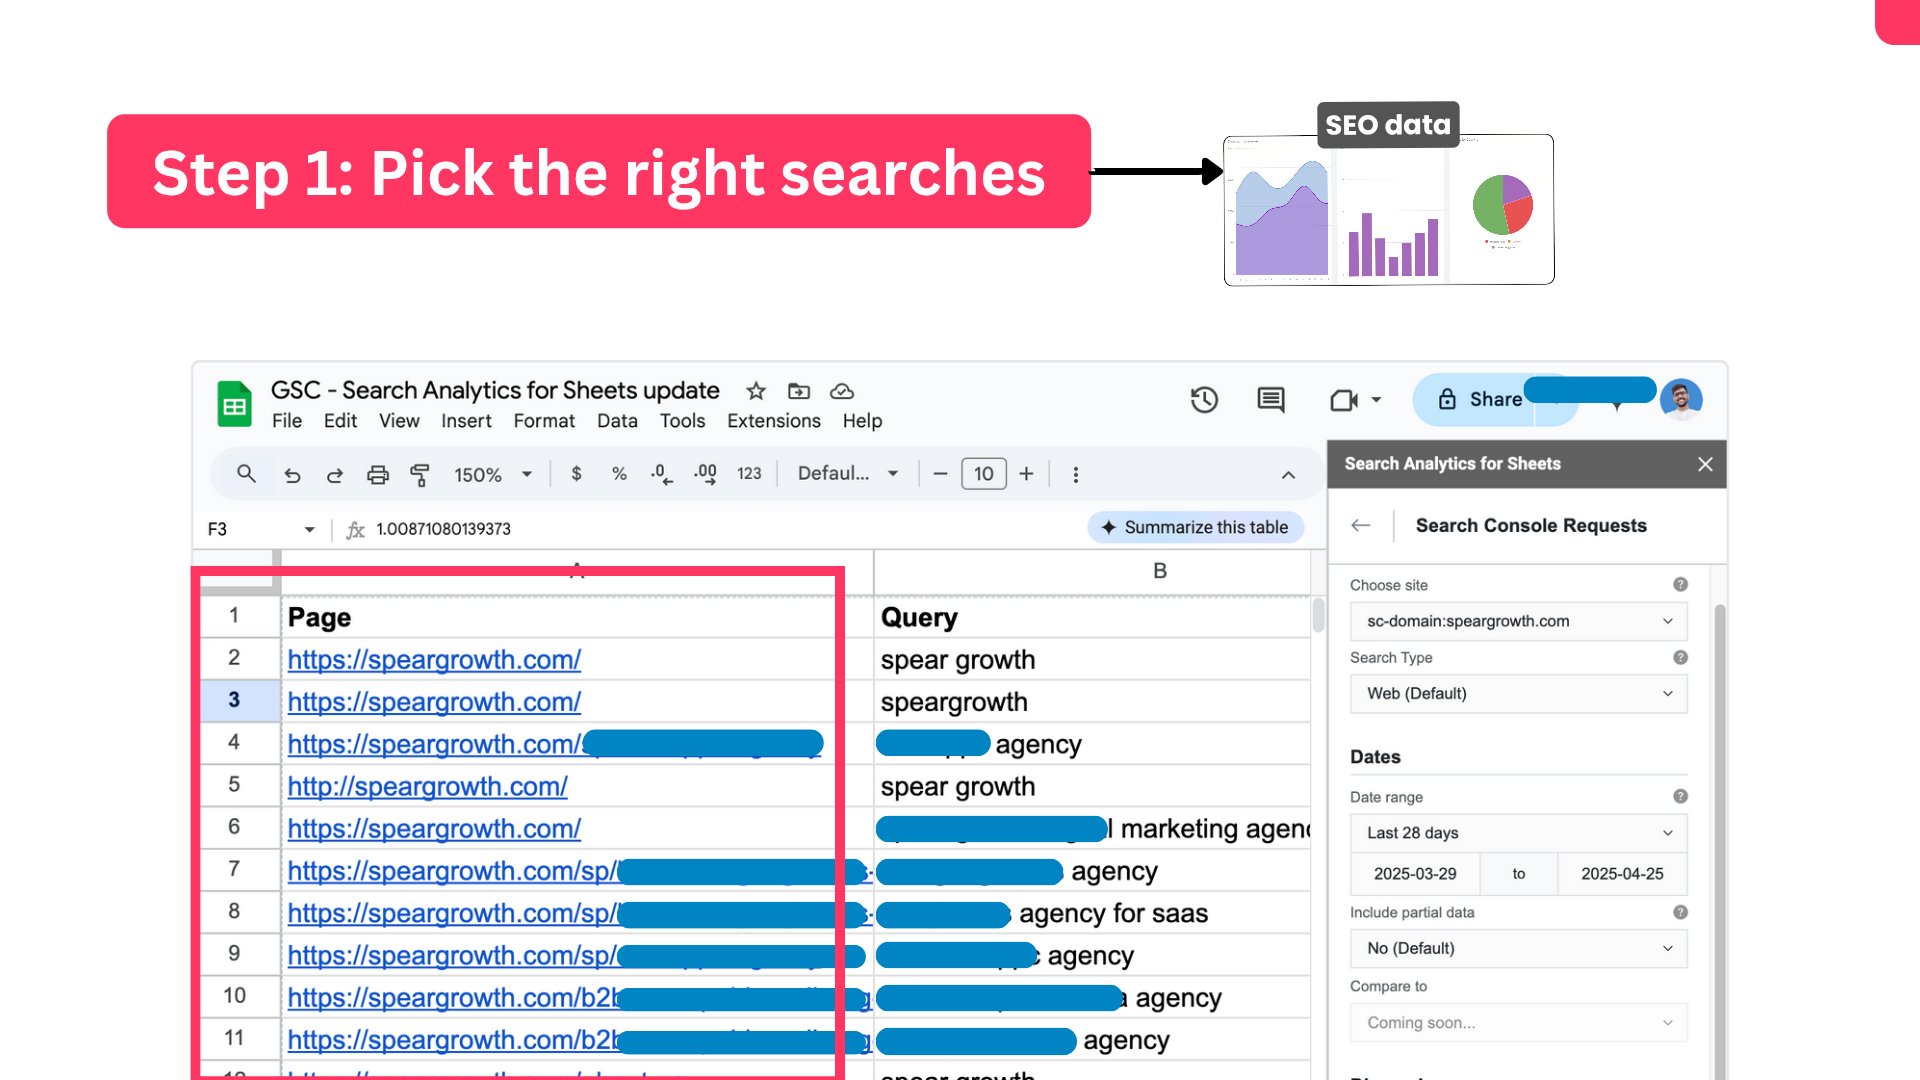Select cell with speargrowth query in row 3
1920x1080 pixels.
coord(1092,702)
